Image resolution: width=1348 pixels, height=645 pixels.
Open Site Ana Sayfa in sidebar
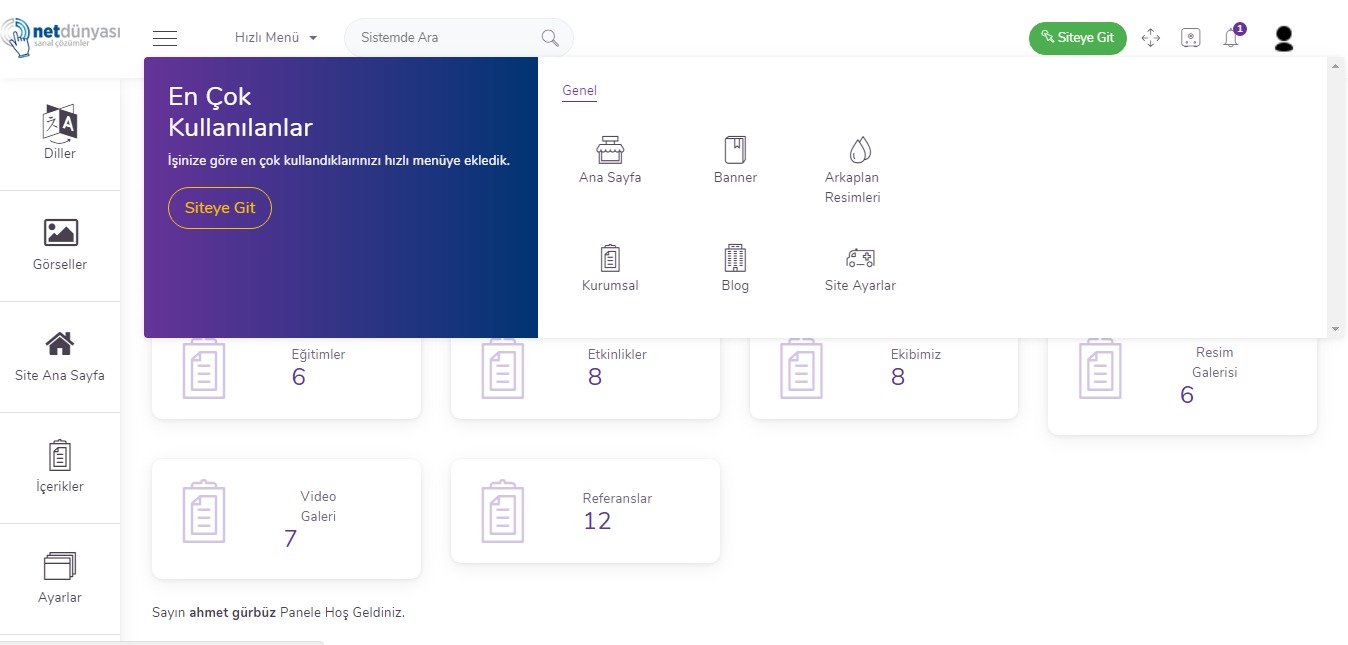pyautogui.click(x=60, y=356)
